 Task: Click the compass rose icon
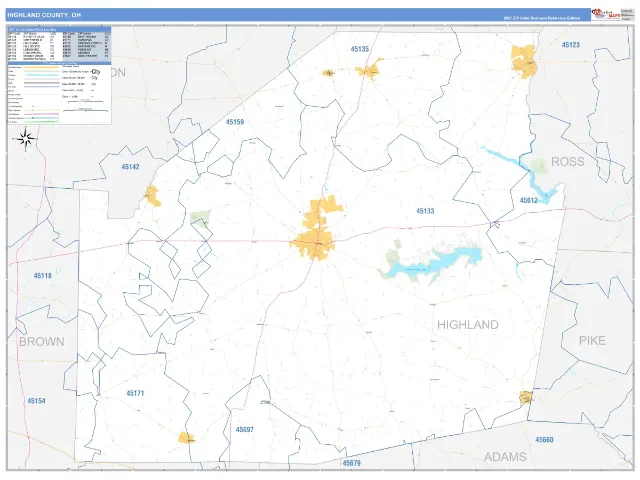pos(26,139)
